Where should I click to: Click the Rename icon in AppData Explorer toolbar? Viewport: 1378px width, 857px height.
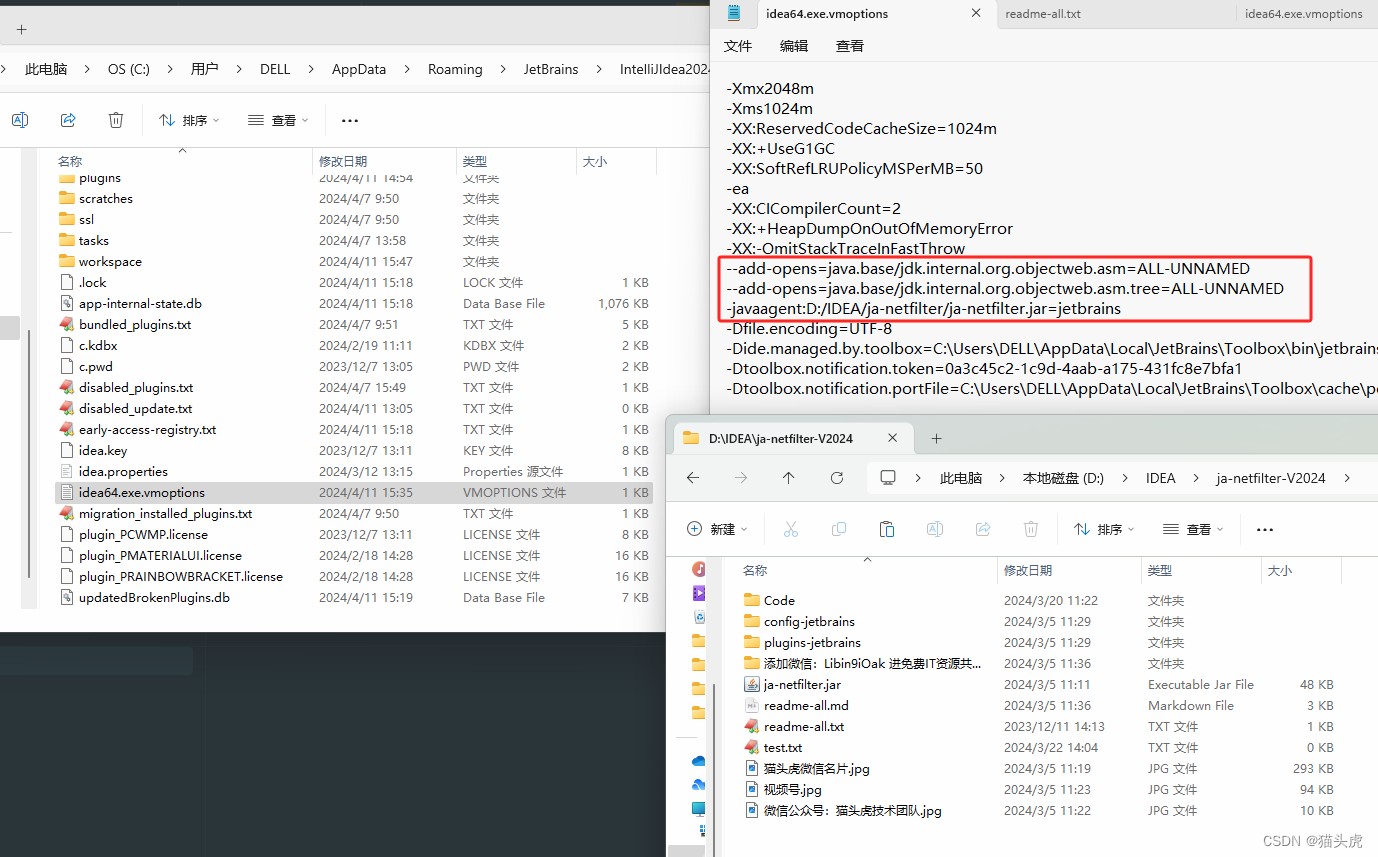(20, 120)
